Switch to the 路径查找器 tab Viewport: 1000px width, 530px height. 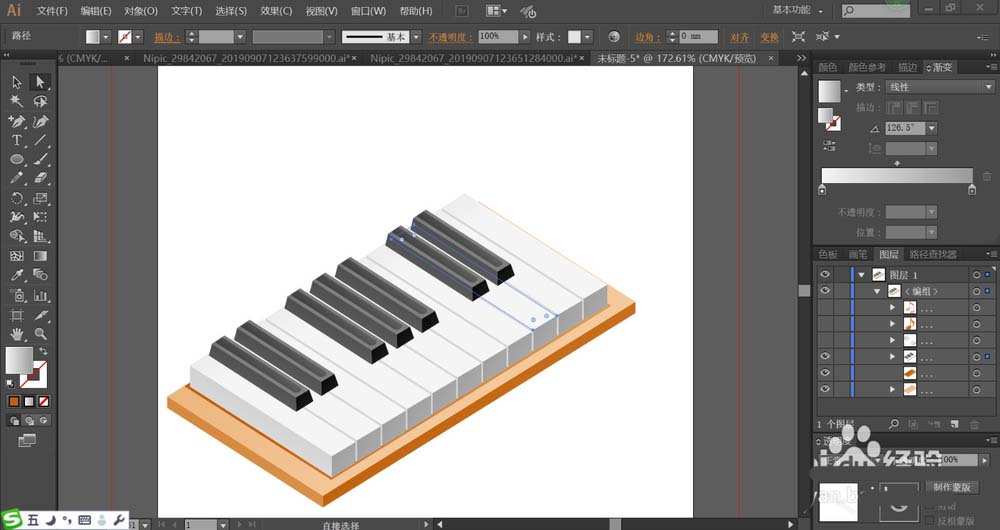coord(933,254)
